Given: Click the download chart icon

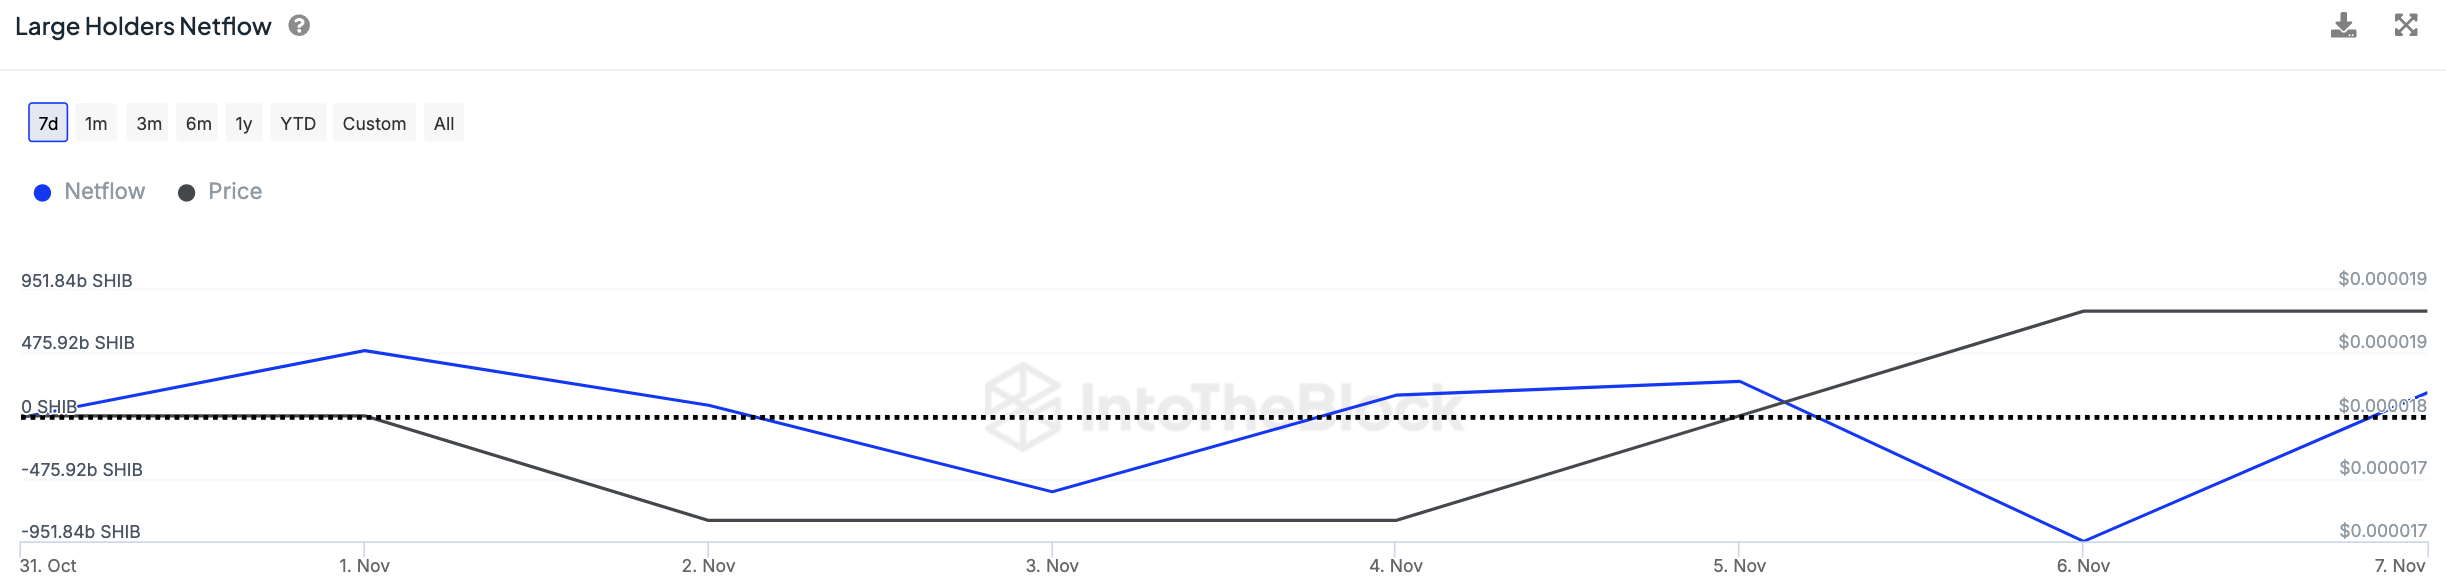Looking at the screenshot, I should 2343,26.
